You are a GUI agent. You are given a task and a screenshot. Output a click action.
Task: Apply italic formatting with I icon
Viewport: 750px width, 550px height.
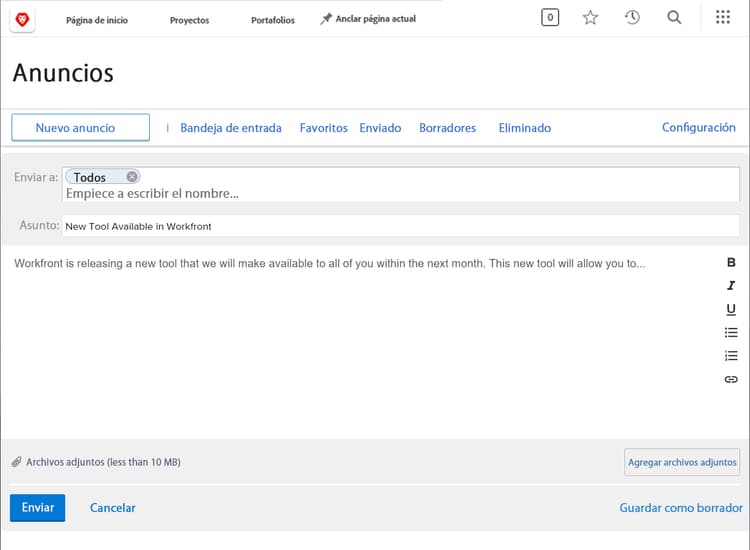point(731,286)
